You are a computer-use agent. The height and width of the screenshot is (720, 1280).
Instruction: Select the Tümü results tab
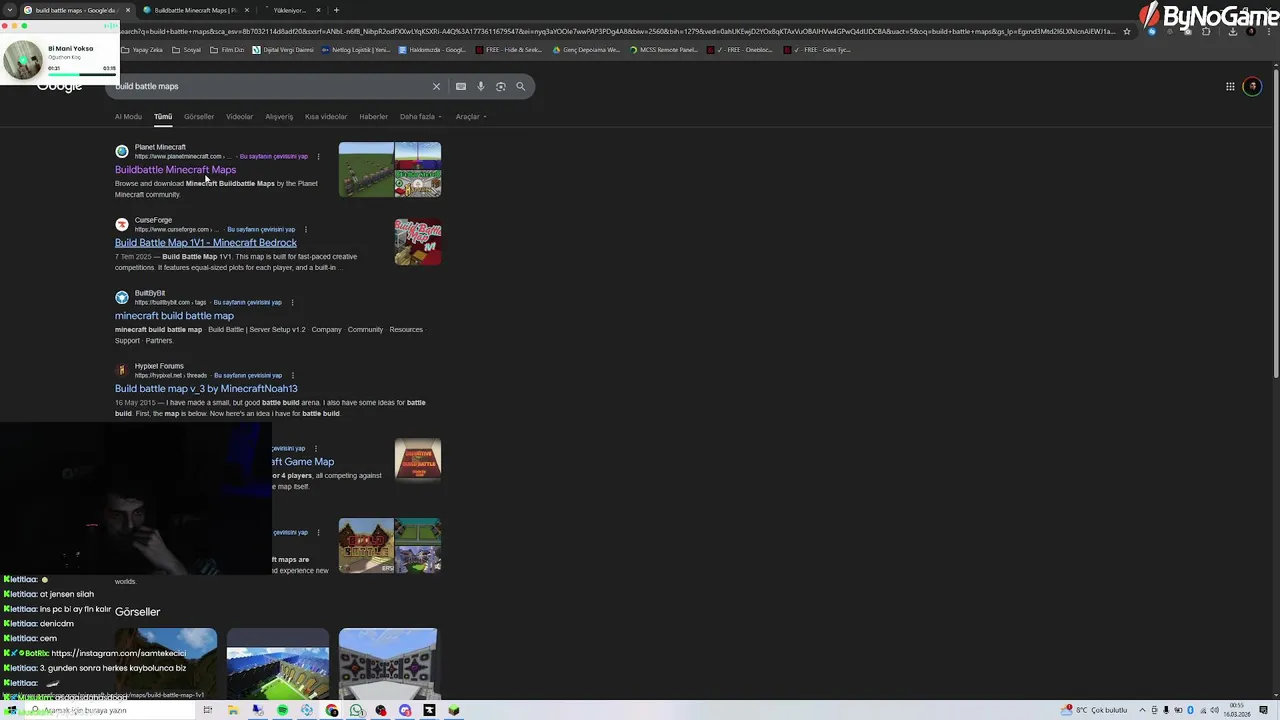[x=163, y=116]
